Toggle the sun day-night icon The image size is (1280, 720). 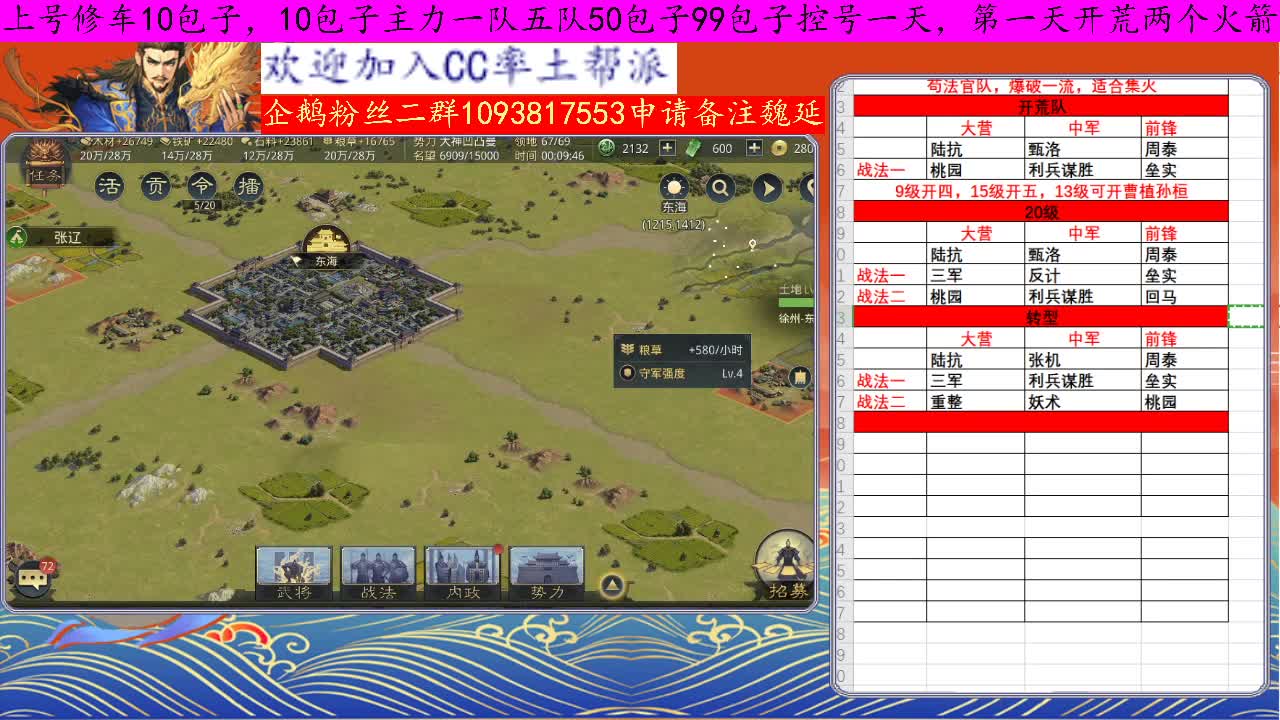click(674, 187)
